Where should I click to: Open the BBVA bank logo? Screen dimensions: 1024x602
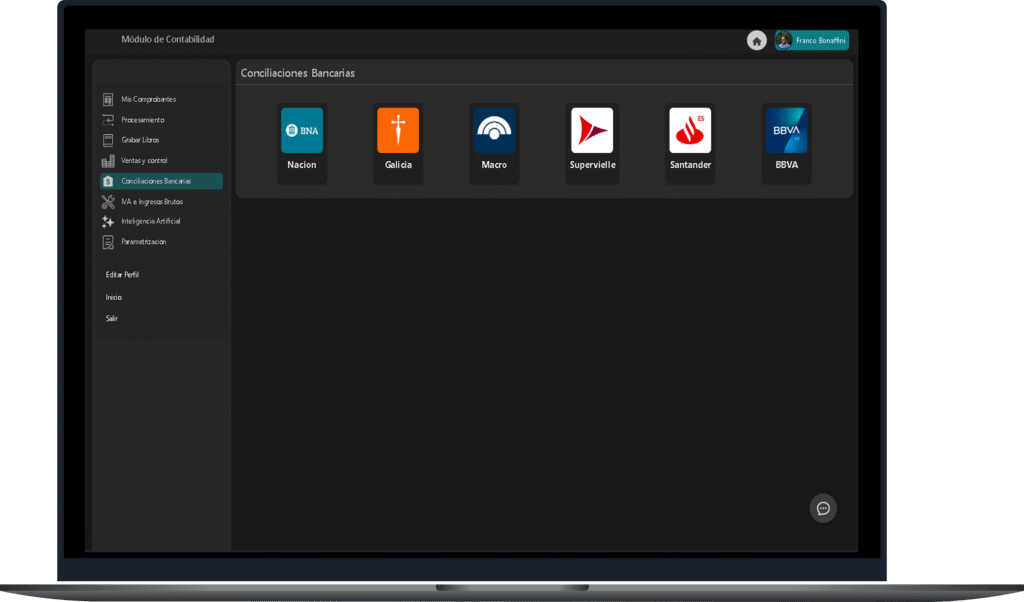click(786, 130)
